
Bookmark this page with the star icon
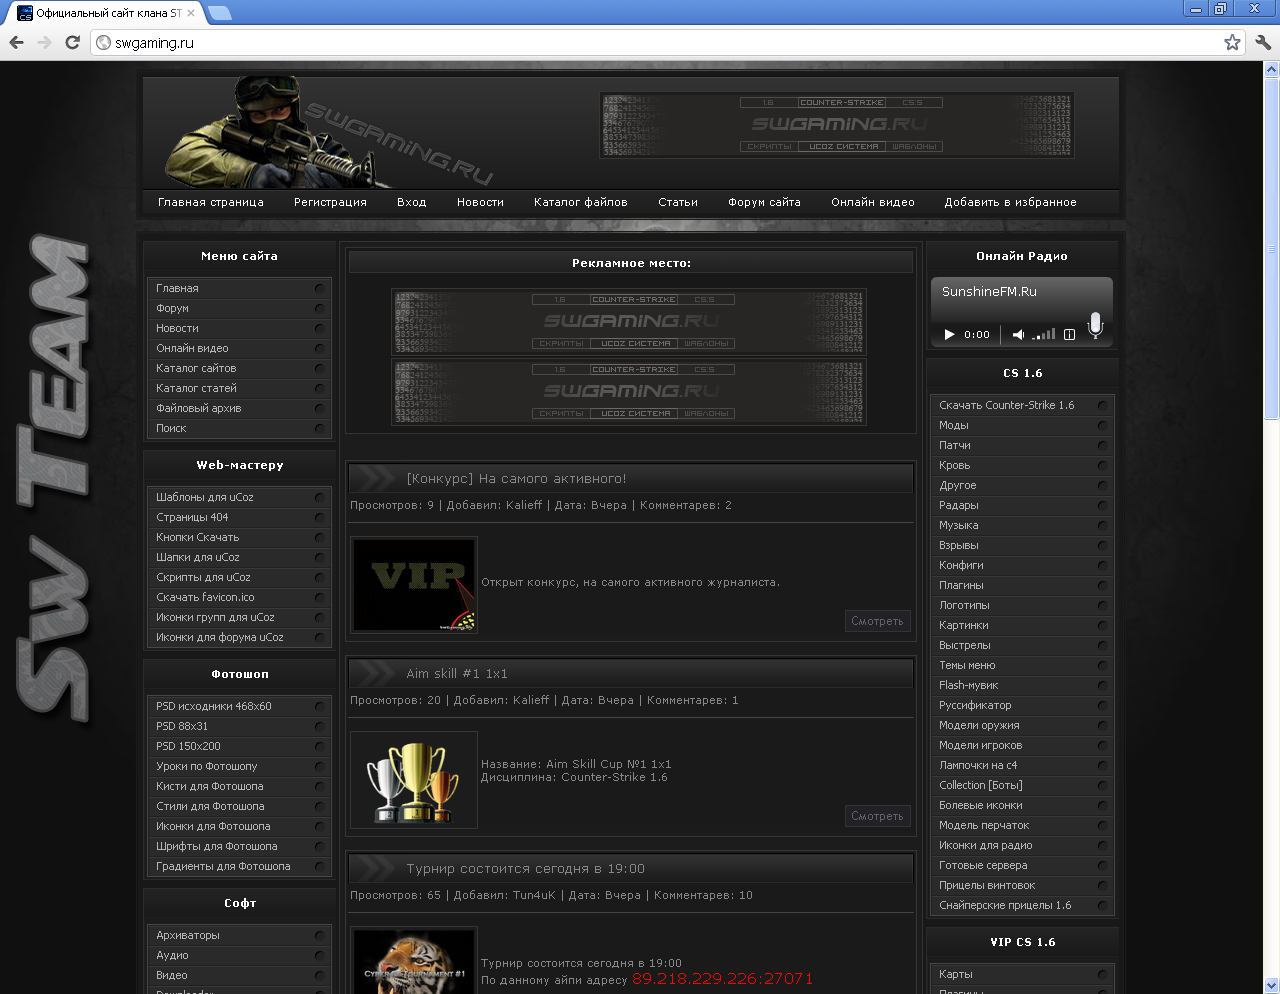[1232, 42]
